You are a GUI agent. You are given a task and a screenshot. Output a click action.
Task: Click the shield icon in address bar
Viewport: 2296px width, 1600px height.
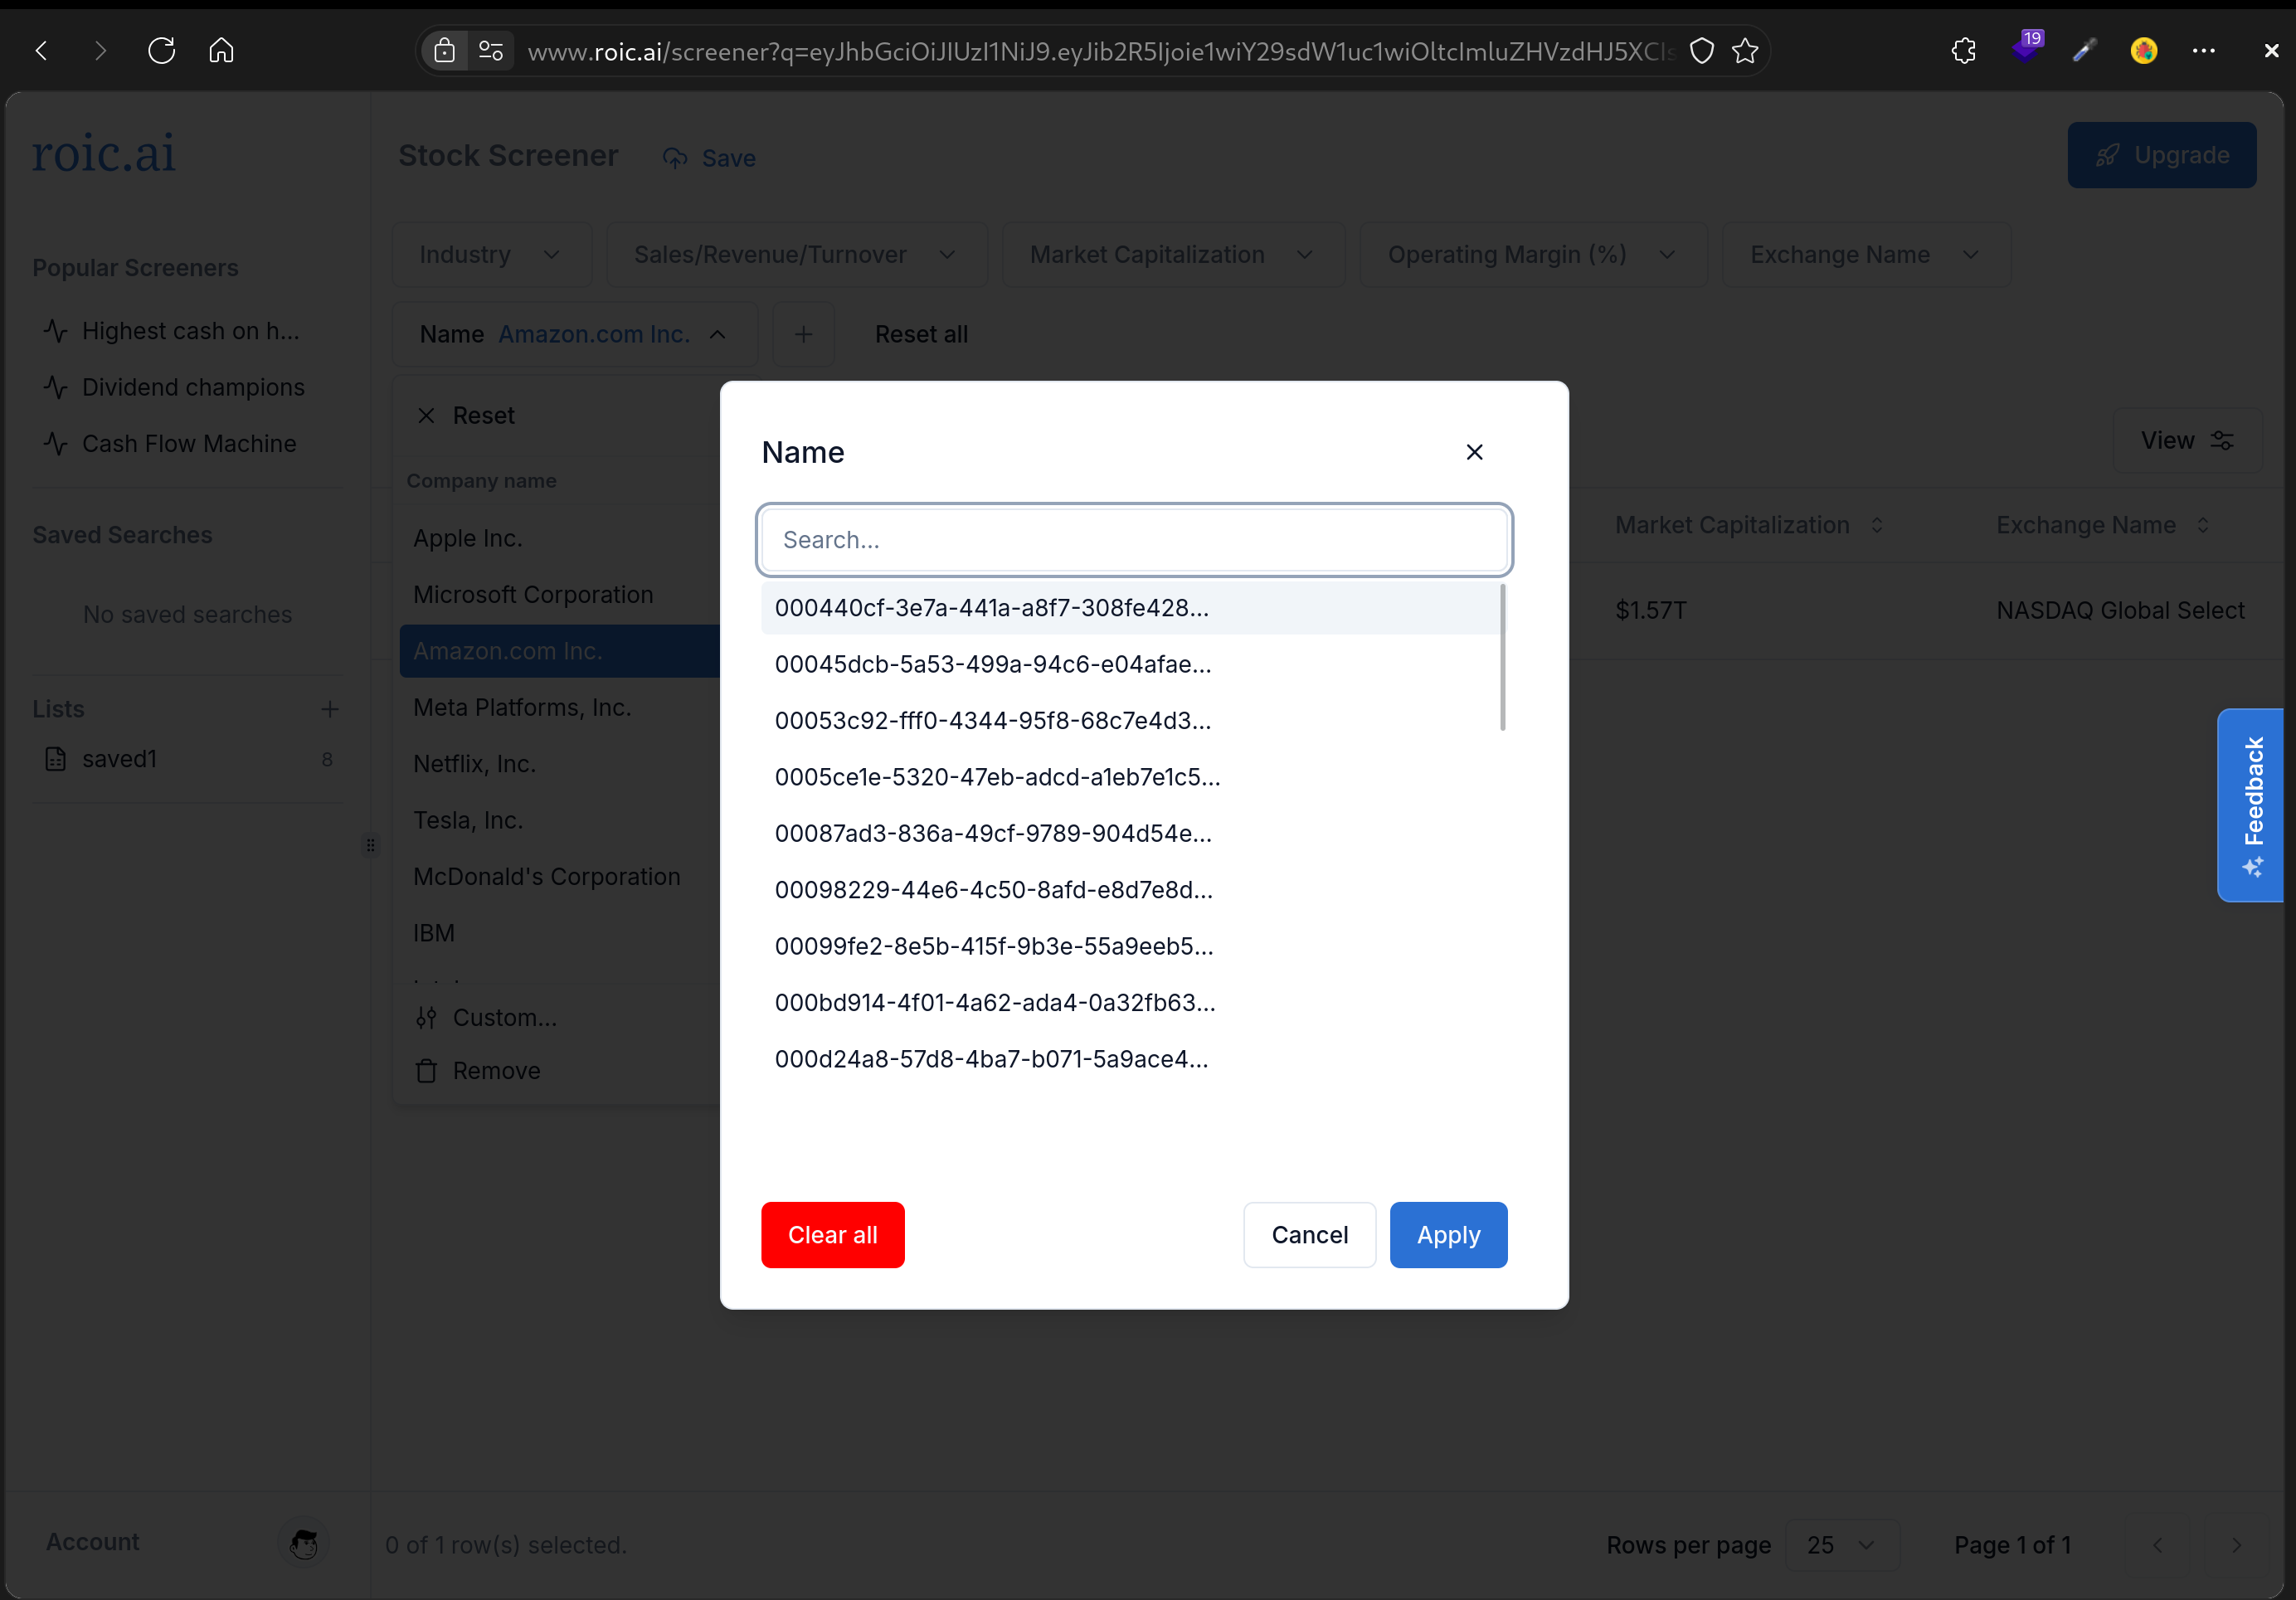[1701, 51]
